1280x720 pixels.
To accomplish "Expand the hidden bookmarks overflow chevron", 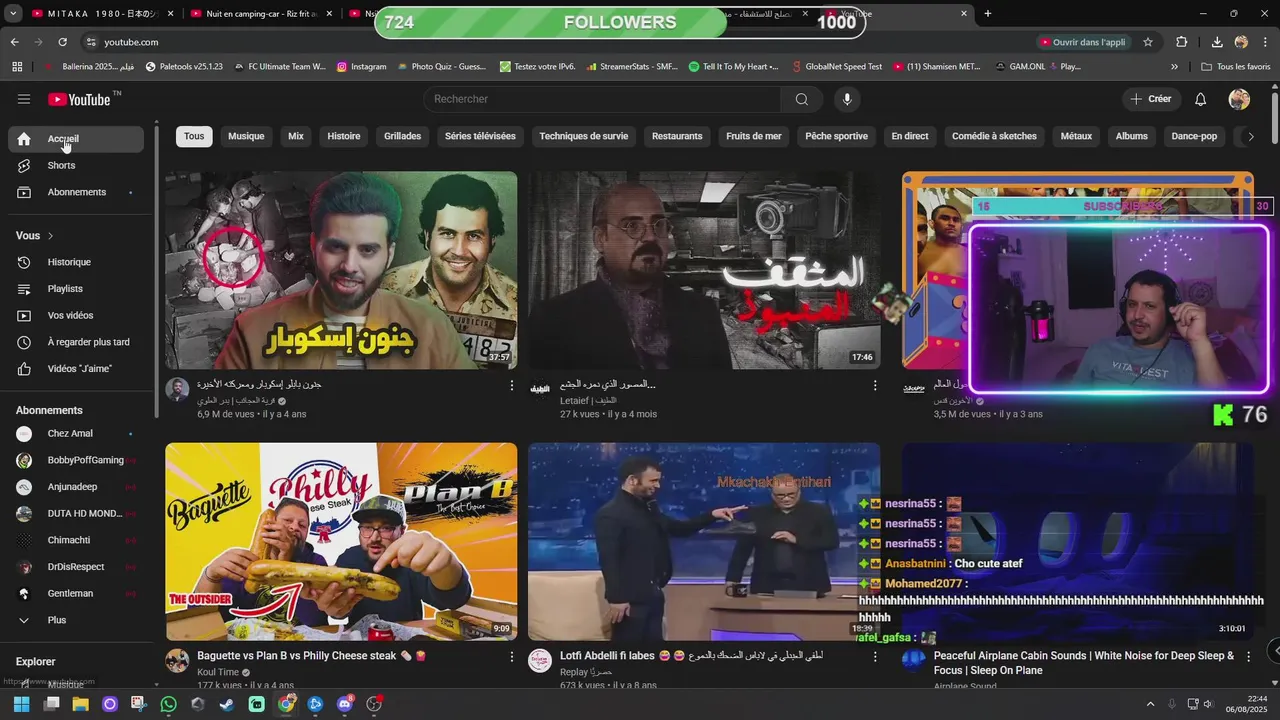I will pyautogui.click(x=1174, y=67).
